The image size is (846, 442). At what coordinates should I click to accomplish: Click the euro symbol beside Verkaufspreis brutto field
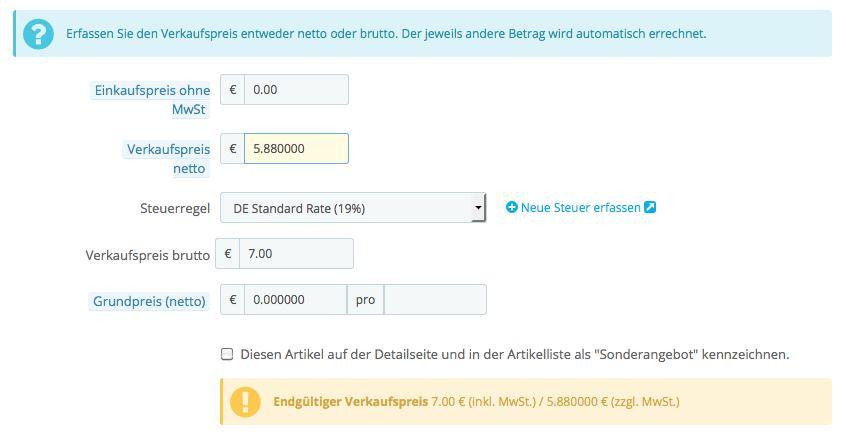(x=228, y=254)
